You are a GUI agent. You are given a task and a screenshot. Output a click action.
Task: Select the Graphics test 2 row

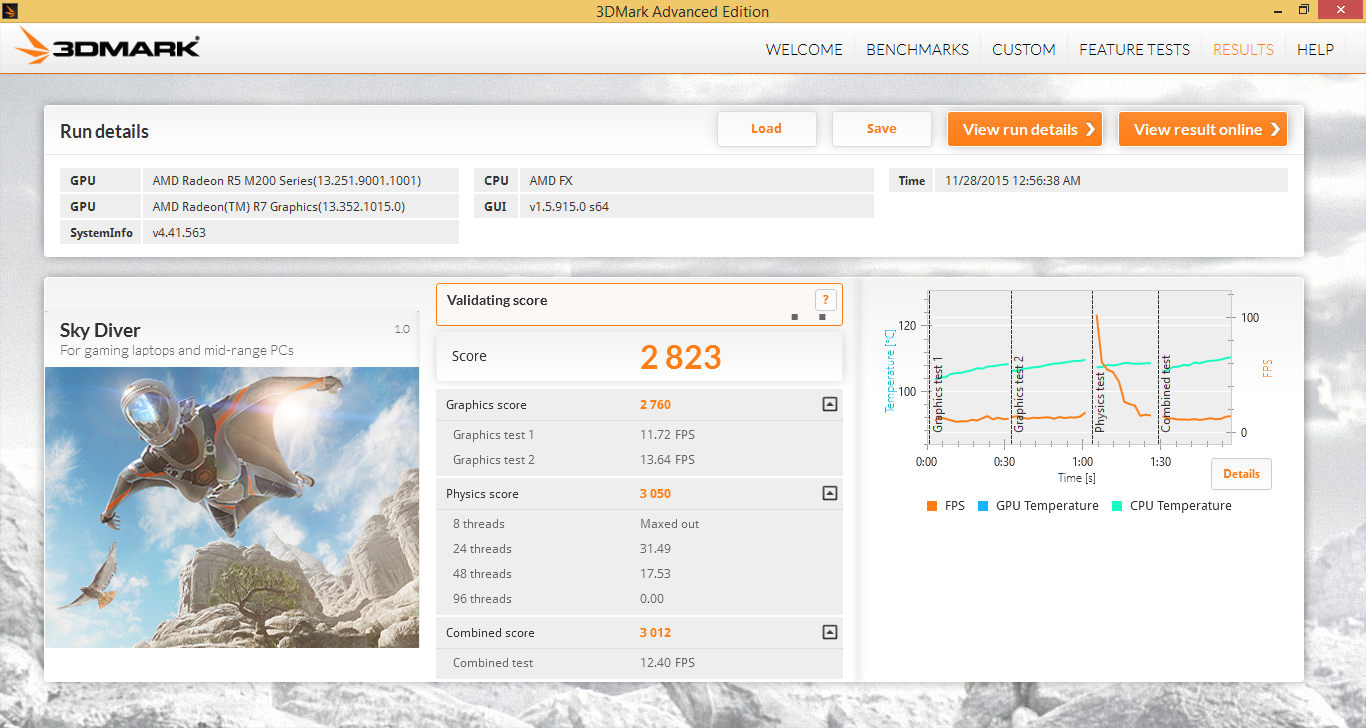point(639,460)
